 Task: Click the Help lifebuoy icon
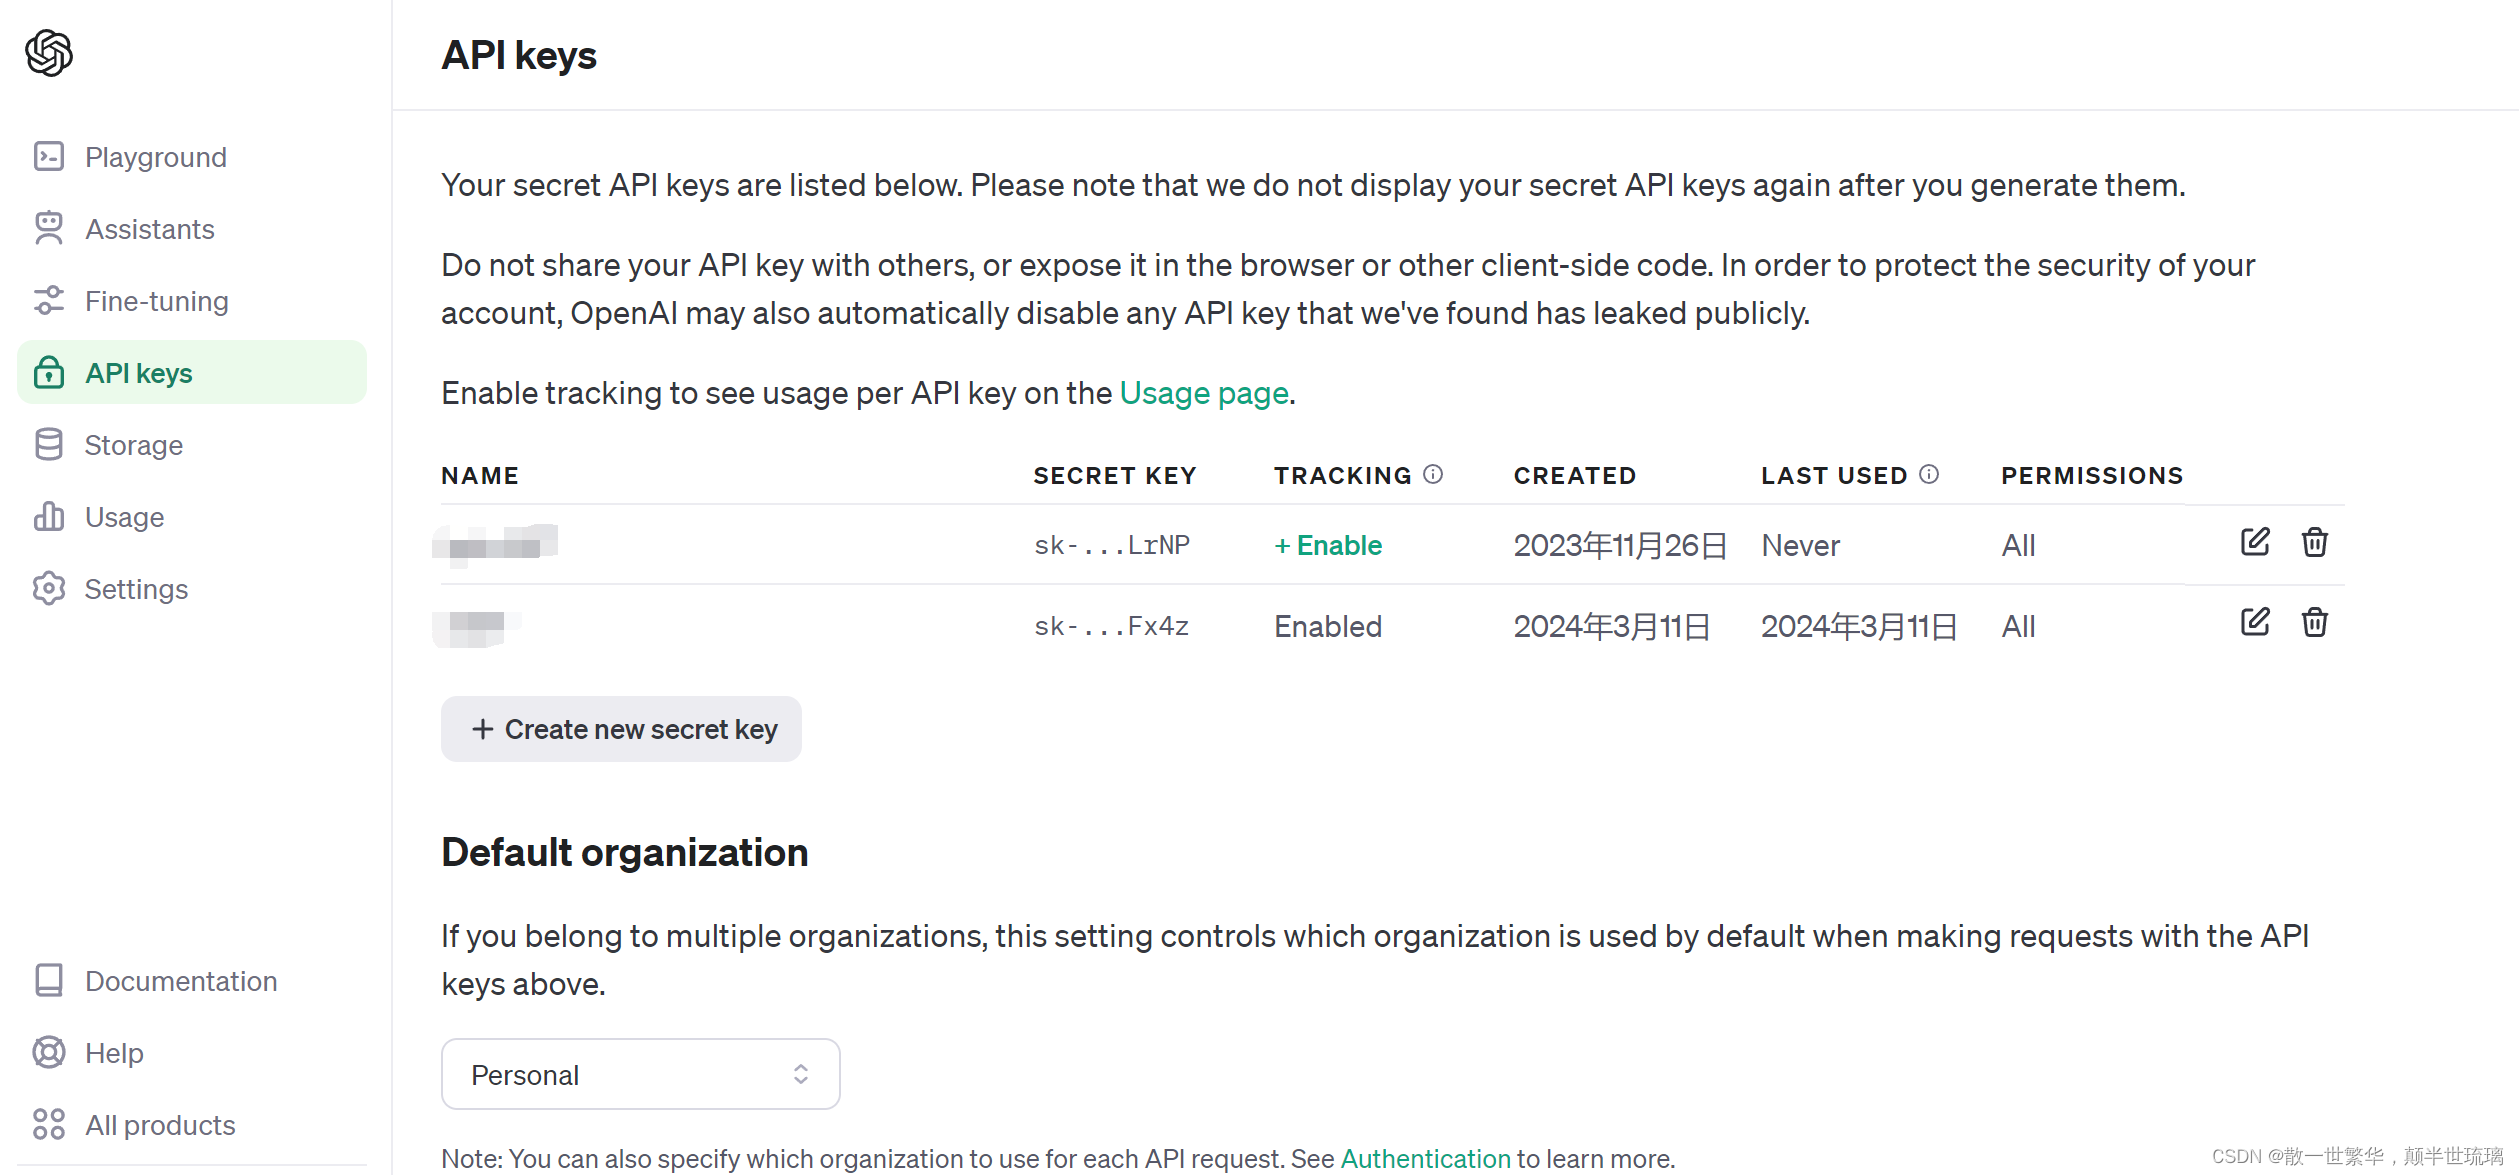click(x=49, y=1053)
